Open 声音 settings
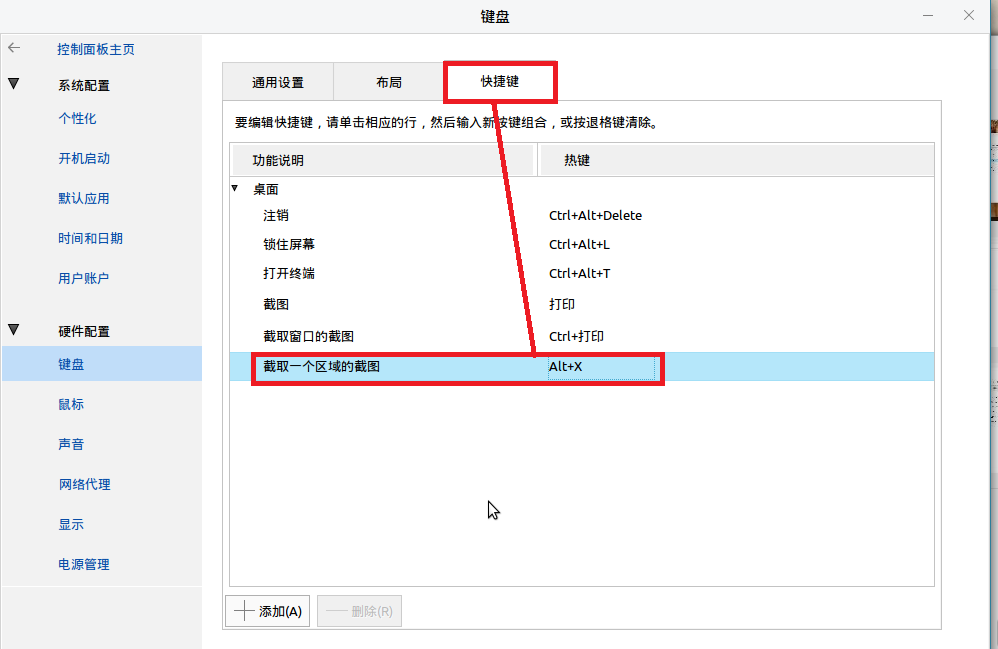This screenshot has width=998, height=649. (71, 444)
